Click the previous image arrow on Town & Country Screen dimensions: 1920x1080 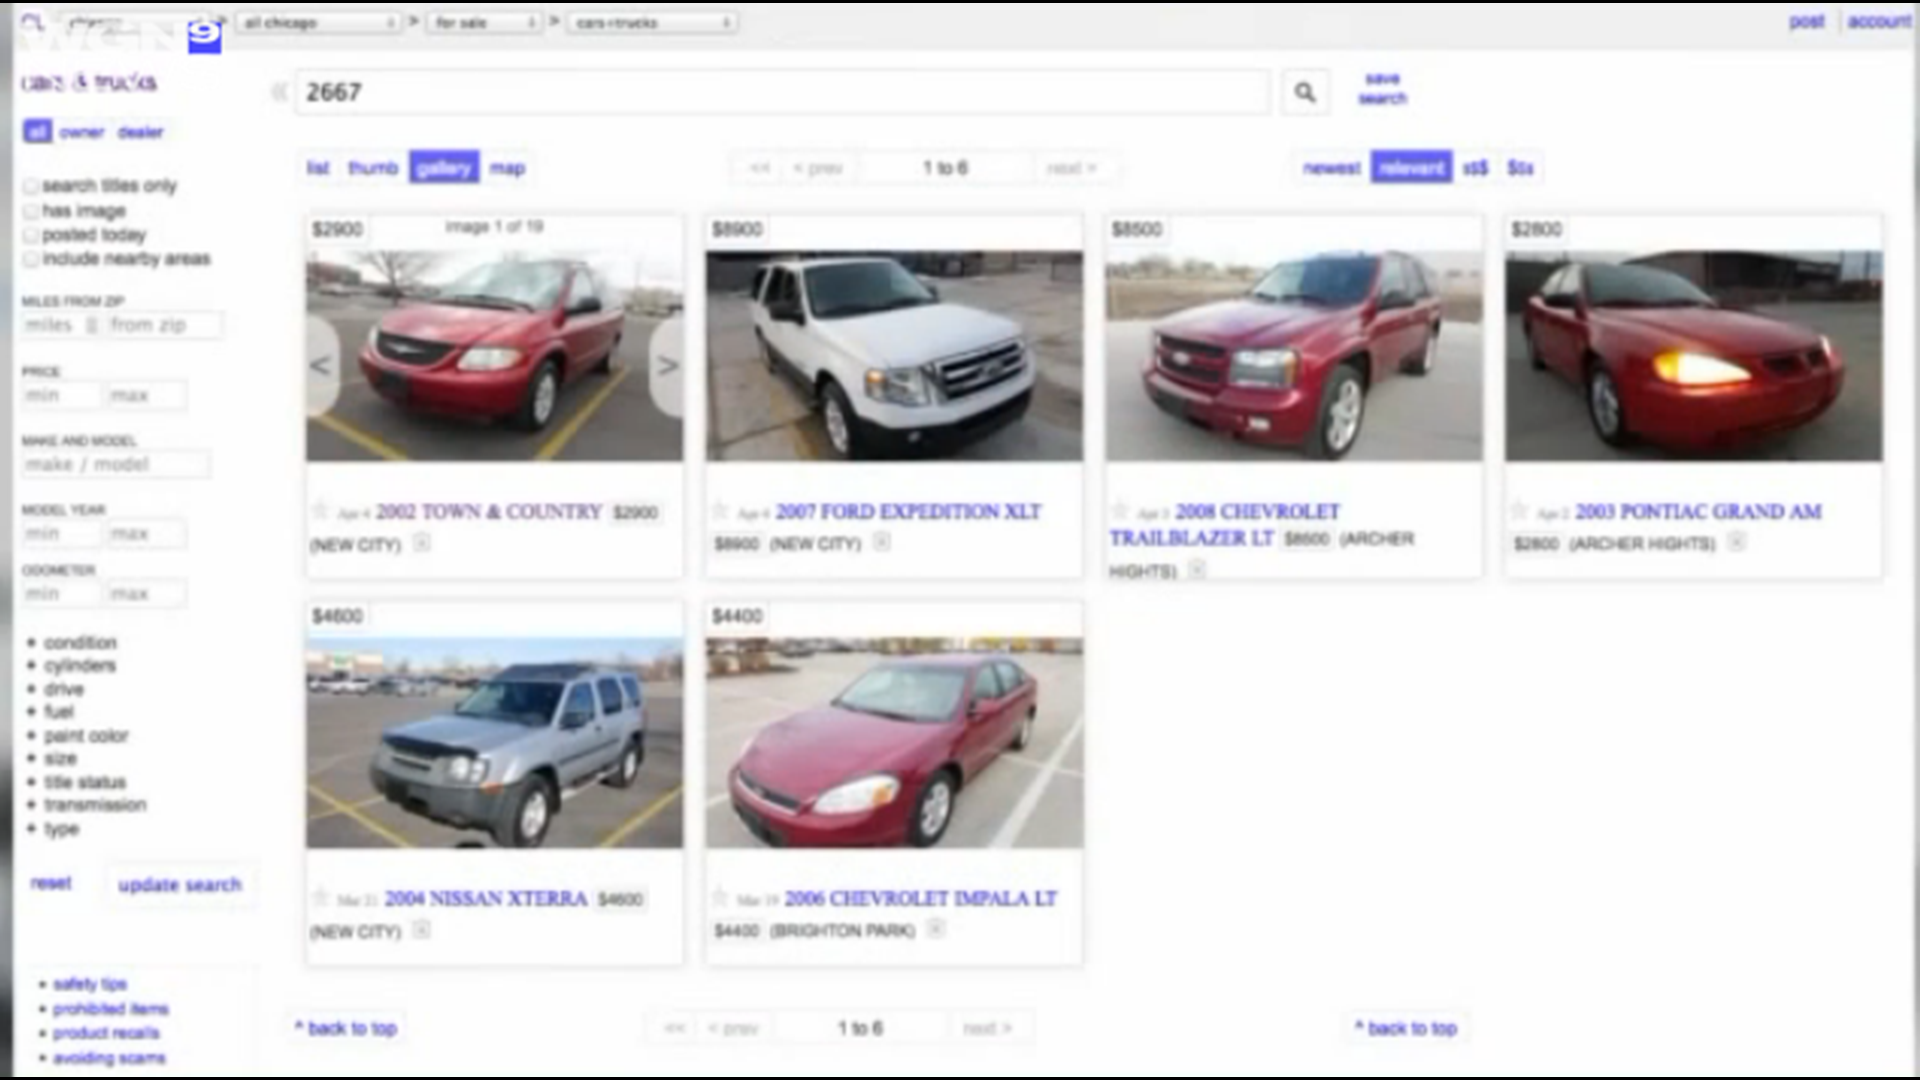click(x=318, y=366)
